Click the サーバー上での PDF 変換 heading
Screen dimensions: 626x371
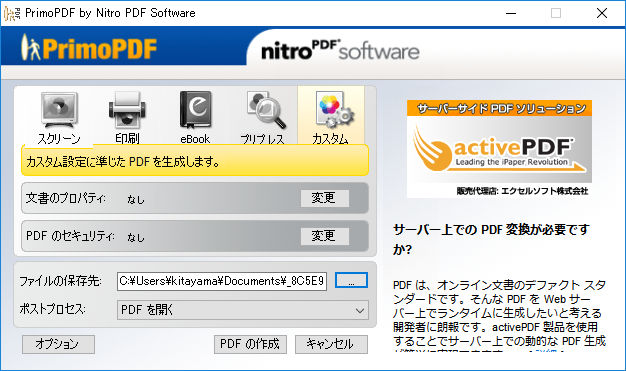pyautogui.click(x=491, y=239)
